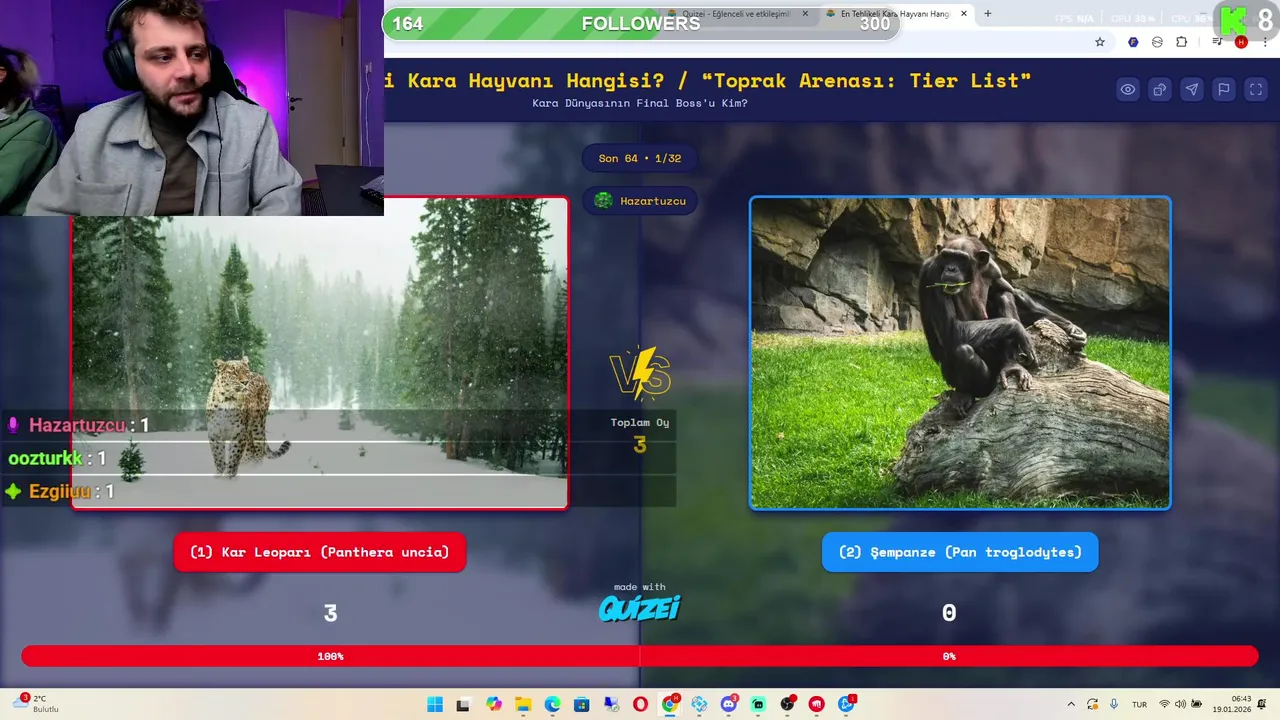
Task: Click the paper plane share icon
Action: (x=1192, y=89)
